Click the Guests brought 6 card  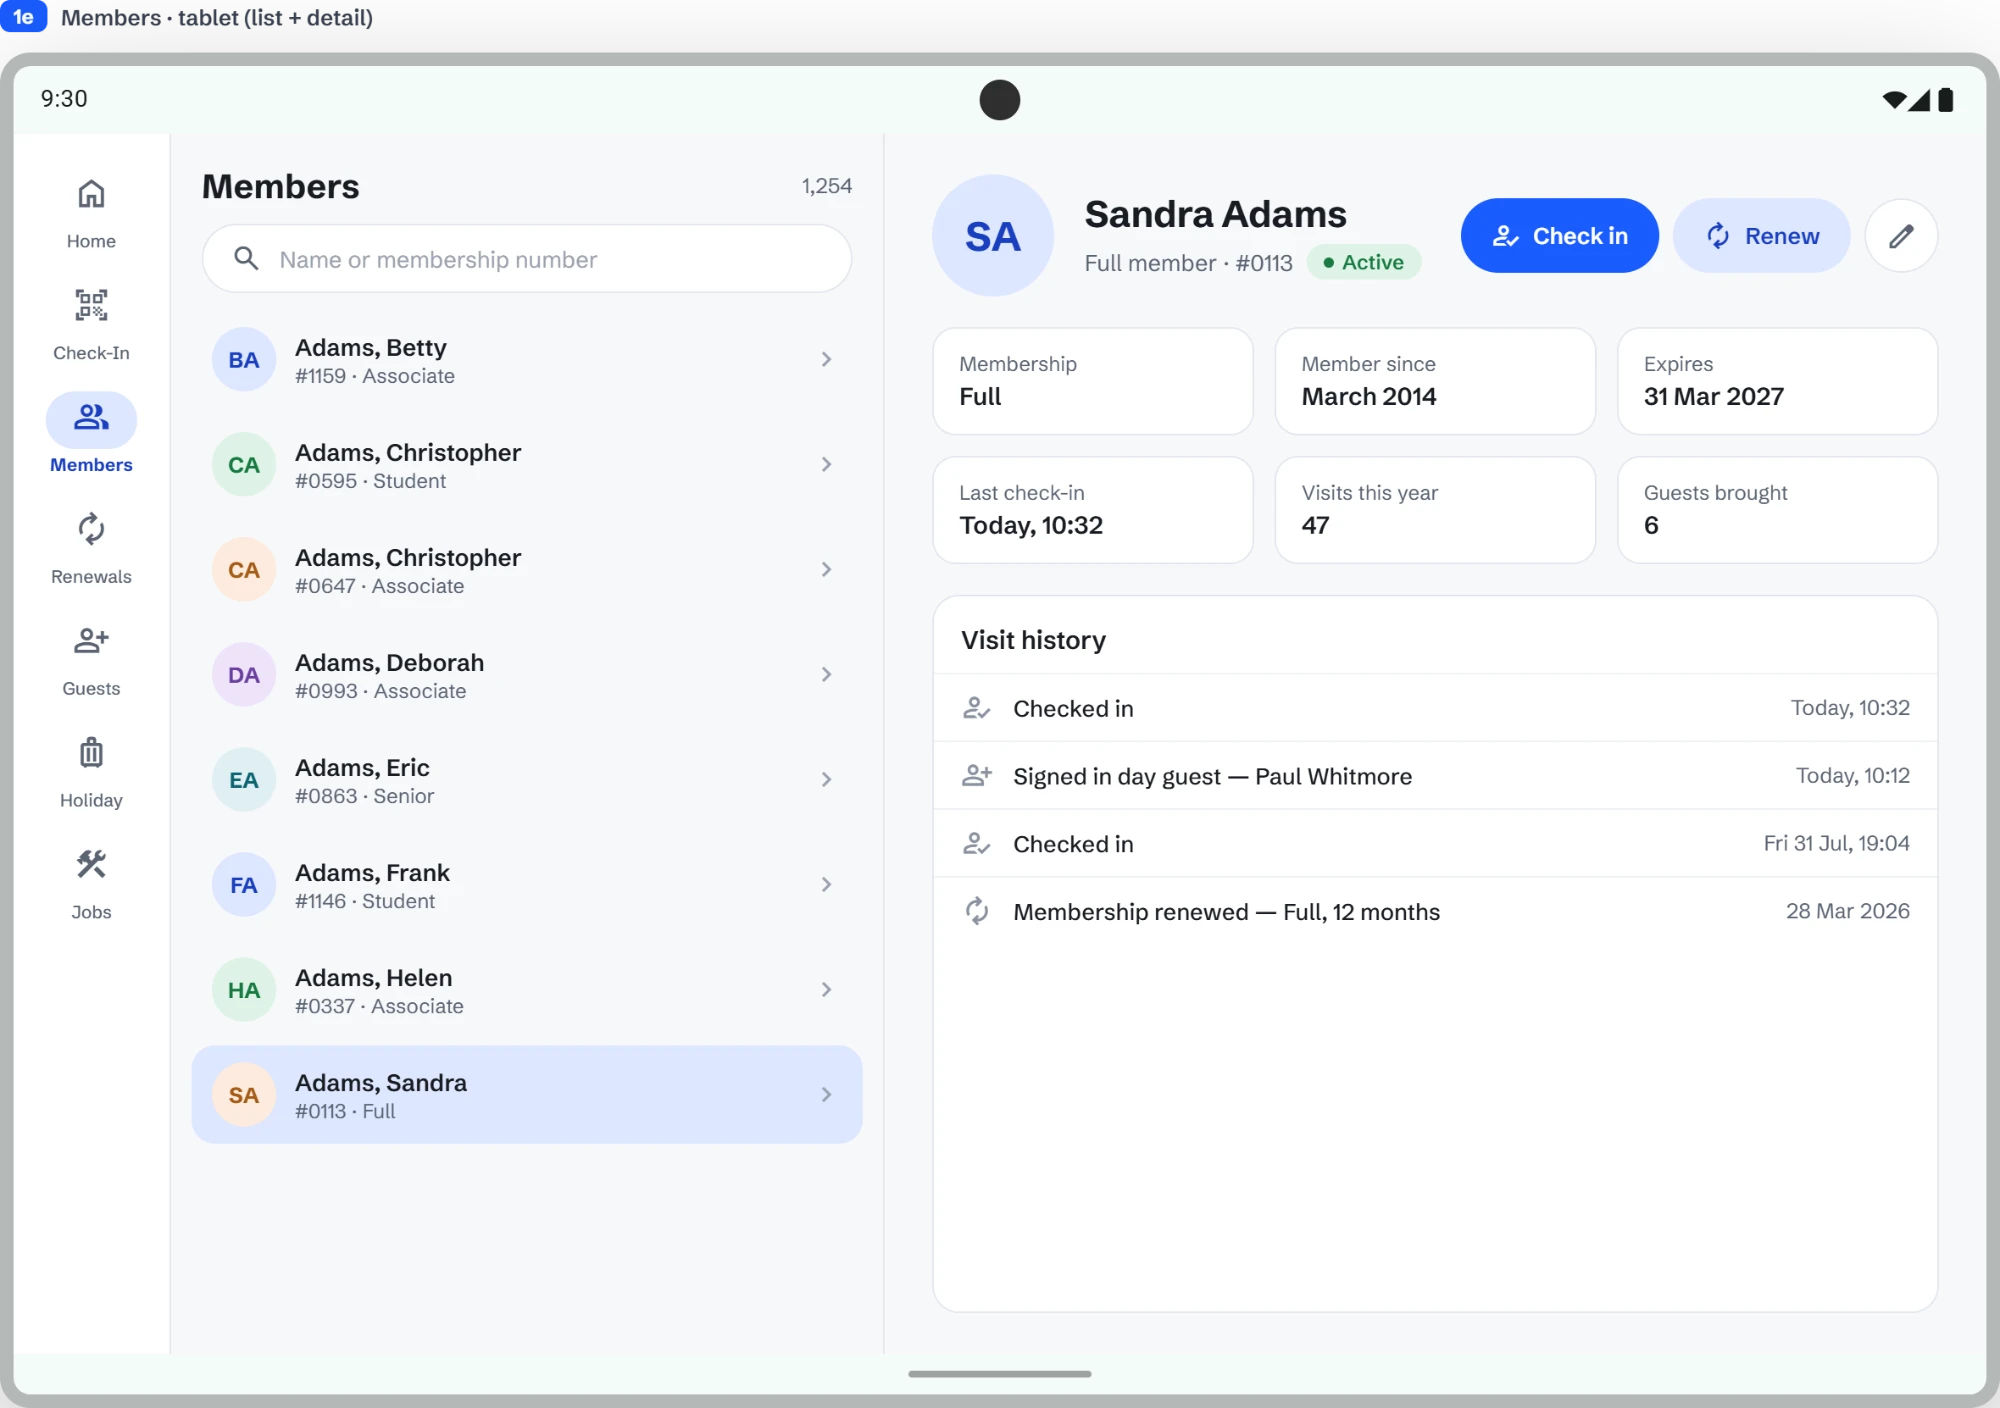click(1777, 510)
